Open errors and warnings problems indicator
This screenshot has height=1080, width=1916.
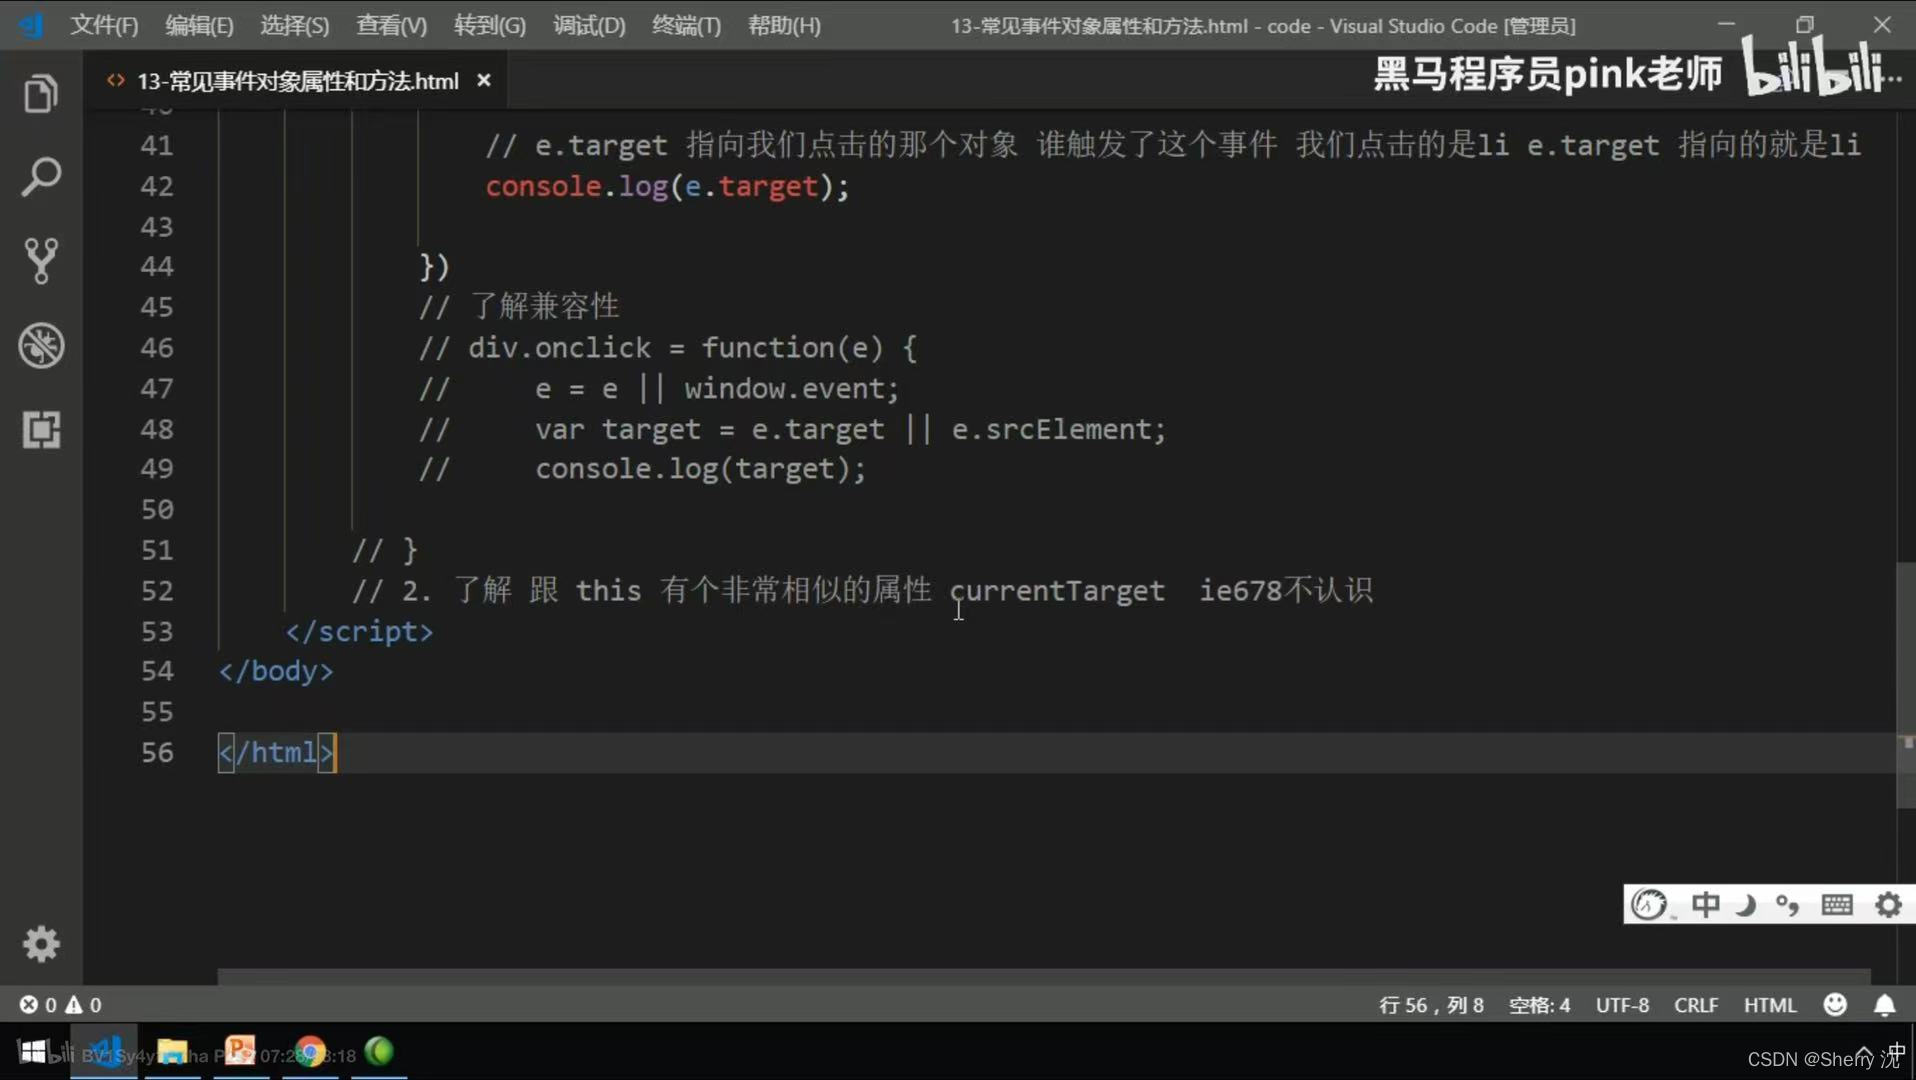[x=60, y=1005]
